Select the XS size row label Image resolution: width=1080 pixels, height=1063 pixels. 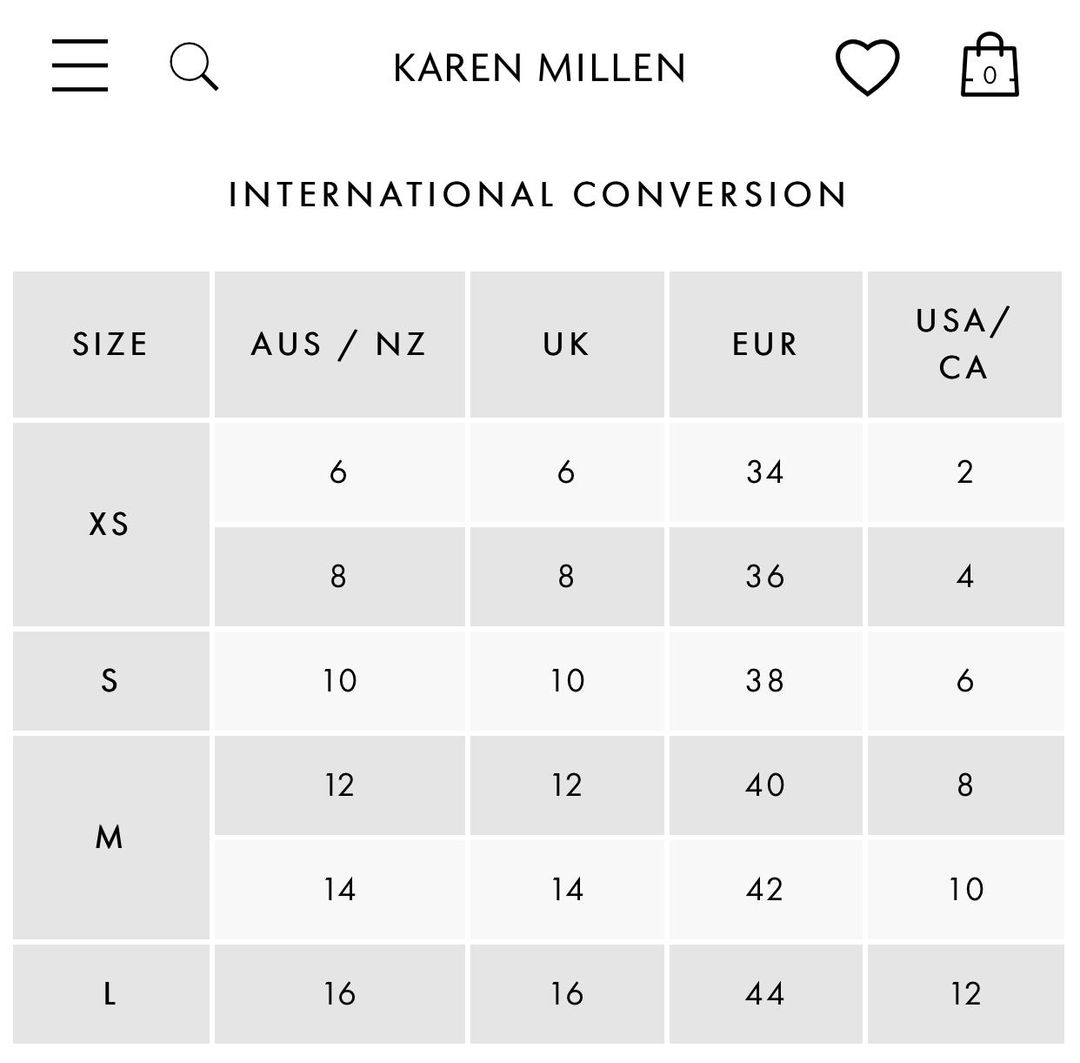click(x=110, y=524)
